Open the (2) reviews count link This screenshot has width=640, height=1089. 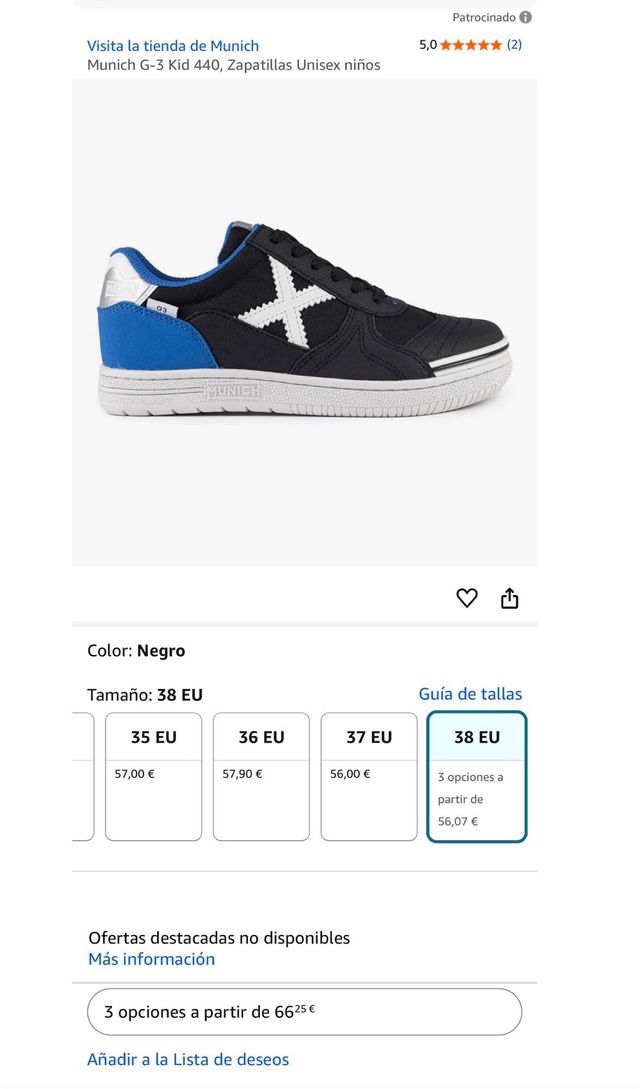[x=514, y=45]
